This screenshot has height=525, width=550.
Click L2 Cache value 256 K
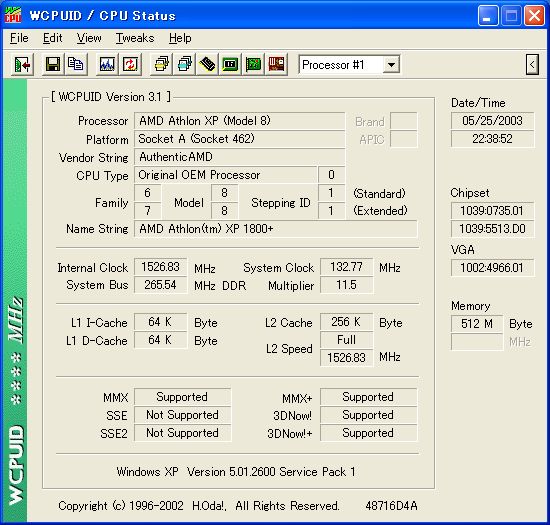coord(347,322)
